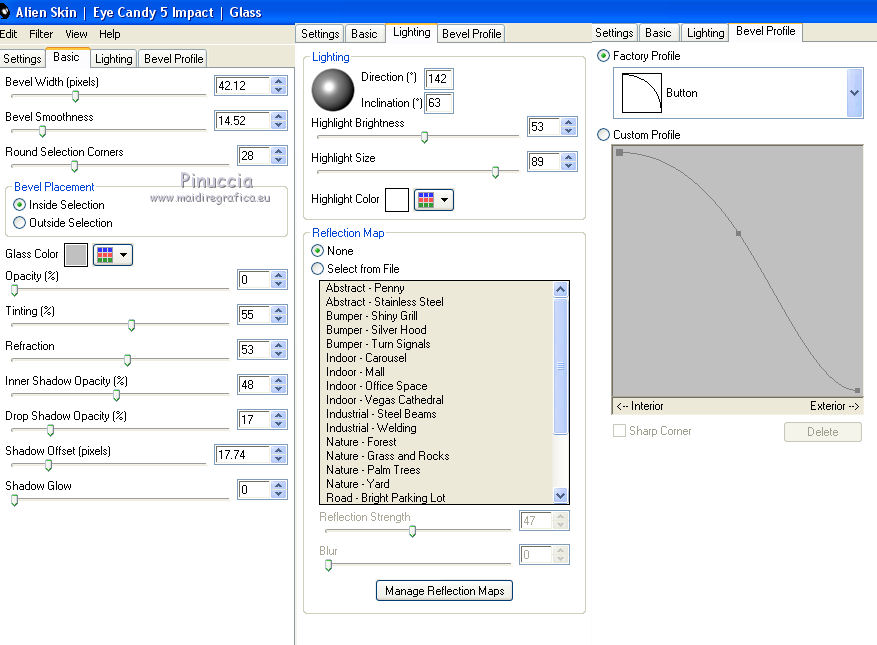This screenshot has height=645, width=877.
Task: Click the Shadow Glow spinner arrows
Action: point(279,490)
